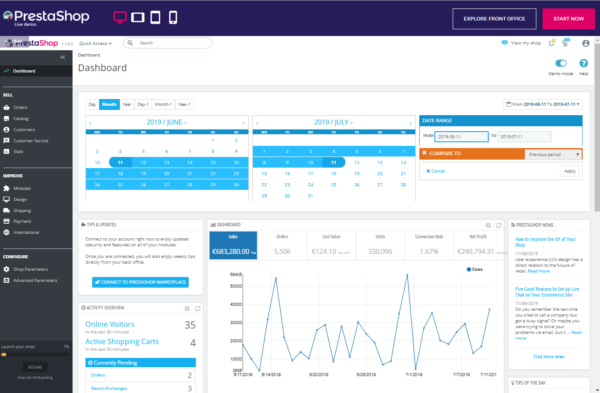
Task: Open the View my shop link
Action: tap(521, 43)
